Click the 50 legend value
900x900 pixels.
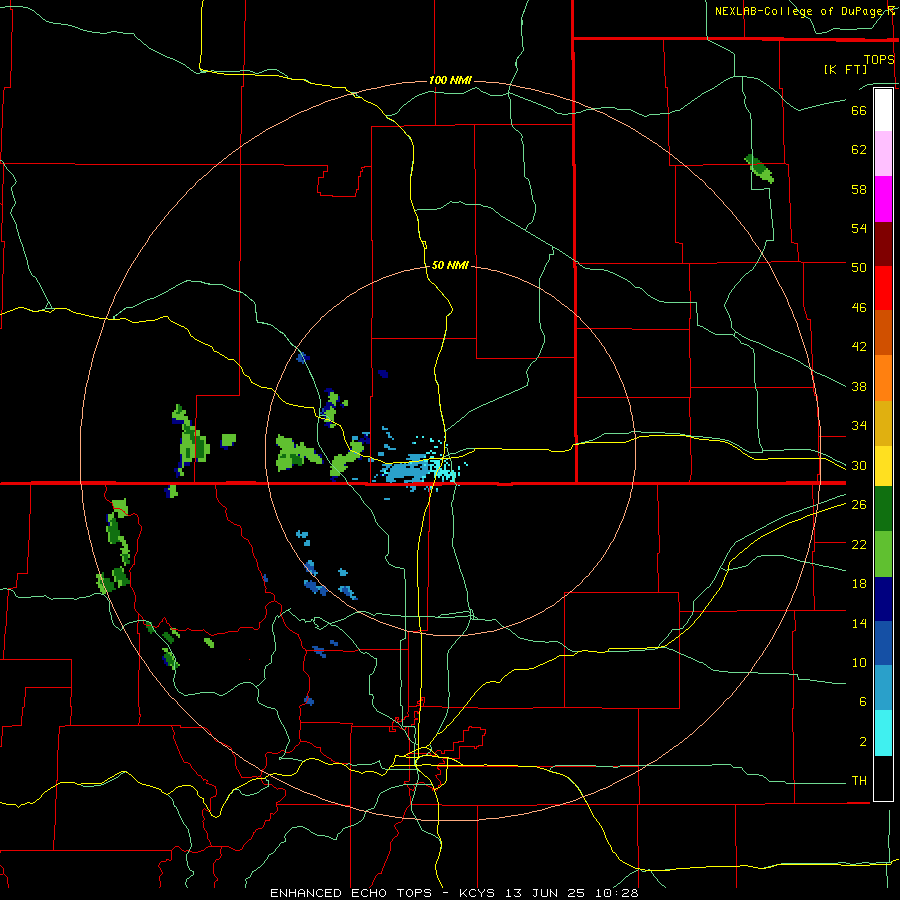point(859,268)
